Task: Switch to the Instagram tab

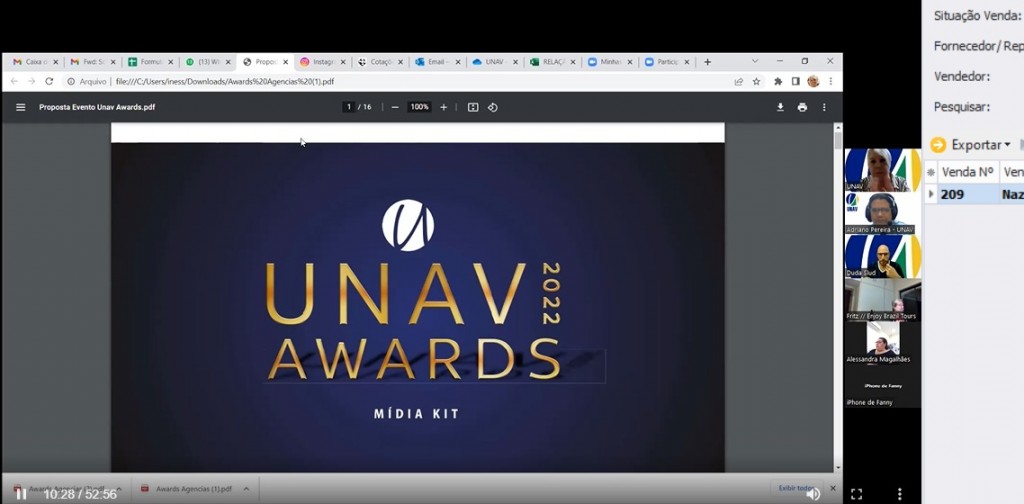Action: (x=322, y=62)
